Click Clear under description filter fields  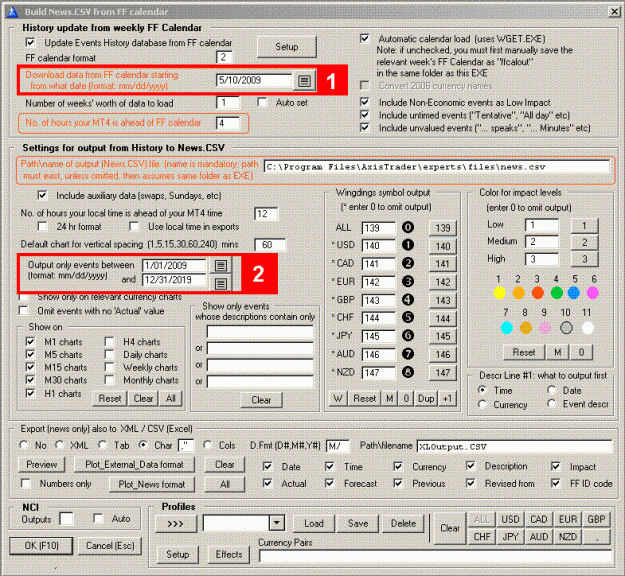261,400
